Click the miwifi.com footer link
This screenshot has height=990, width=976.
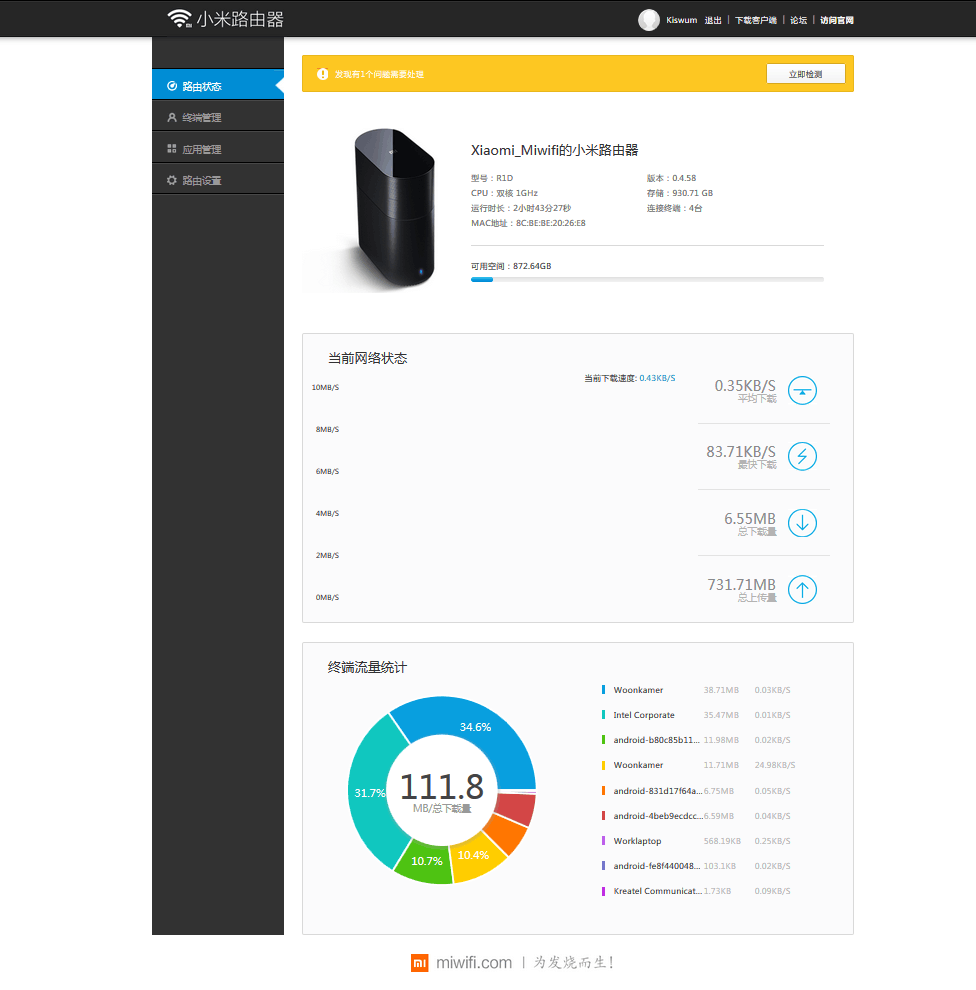click(473, 963)
